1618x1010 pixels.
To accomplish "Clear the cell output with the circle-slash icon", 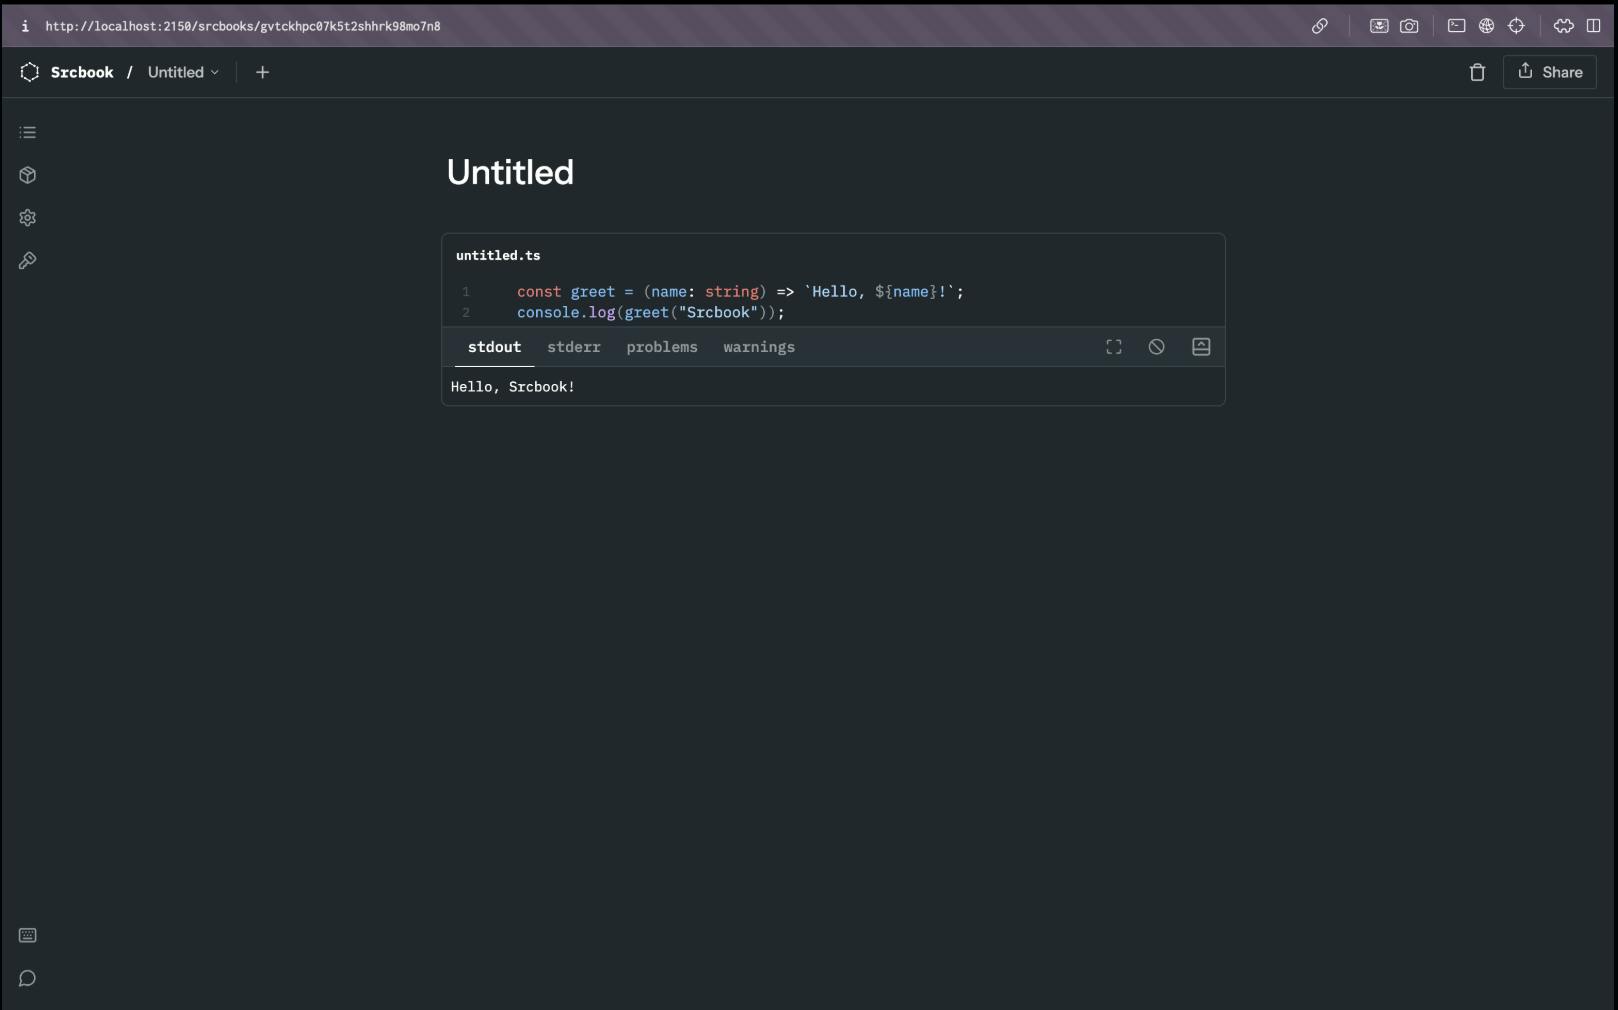I will (1156, 347).
